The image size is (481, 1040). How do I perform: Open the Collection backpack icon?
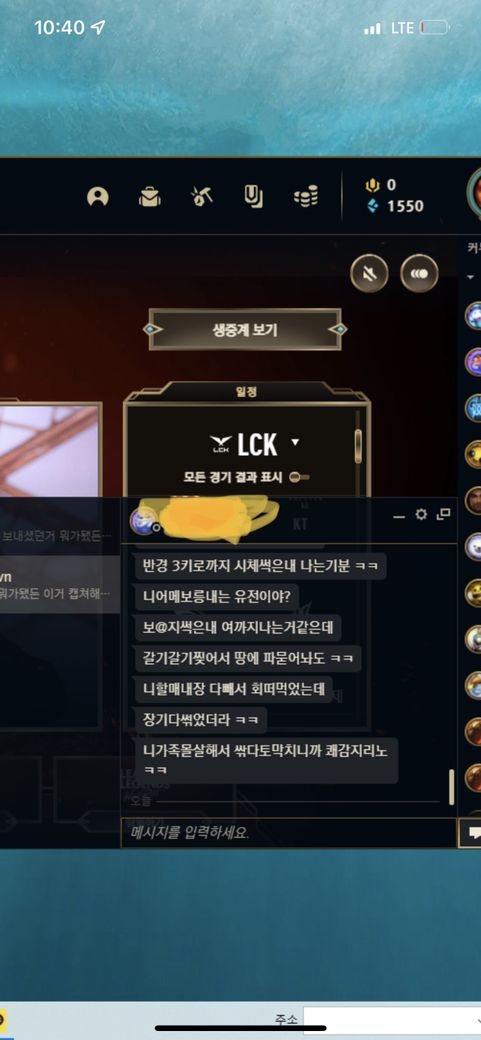149,196
